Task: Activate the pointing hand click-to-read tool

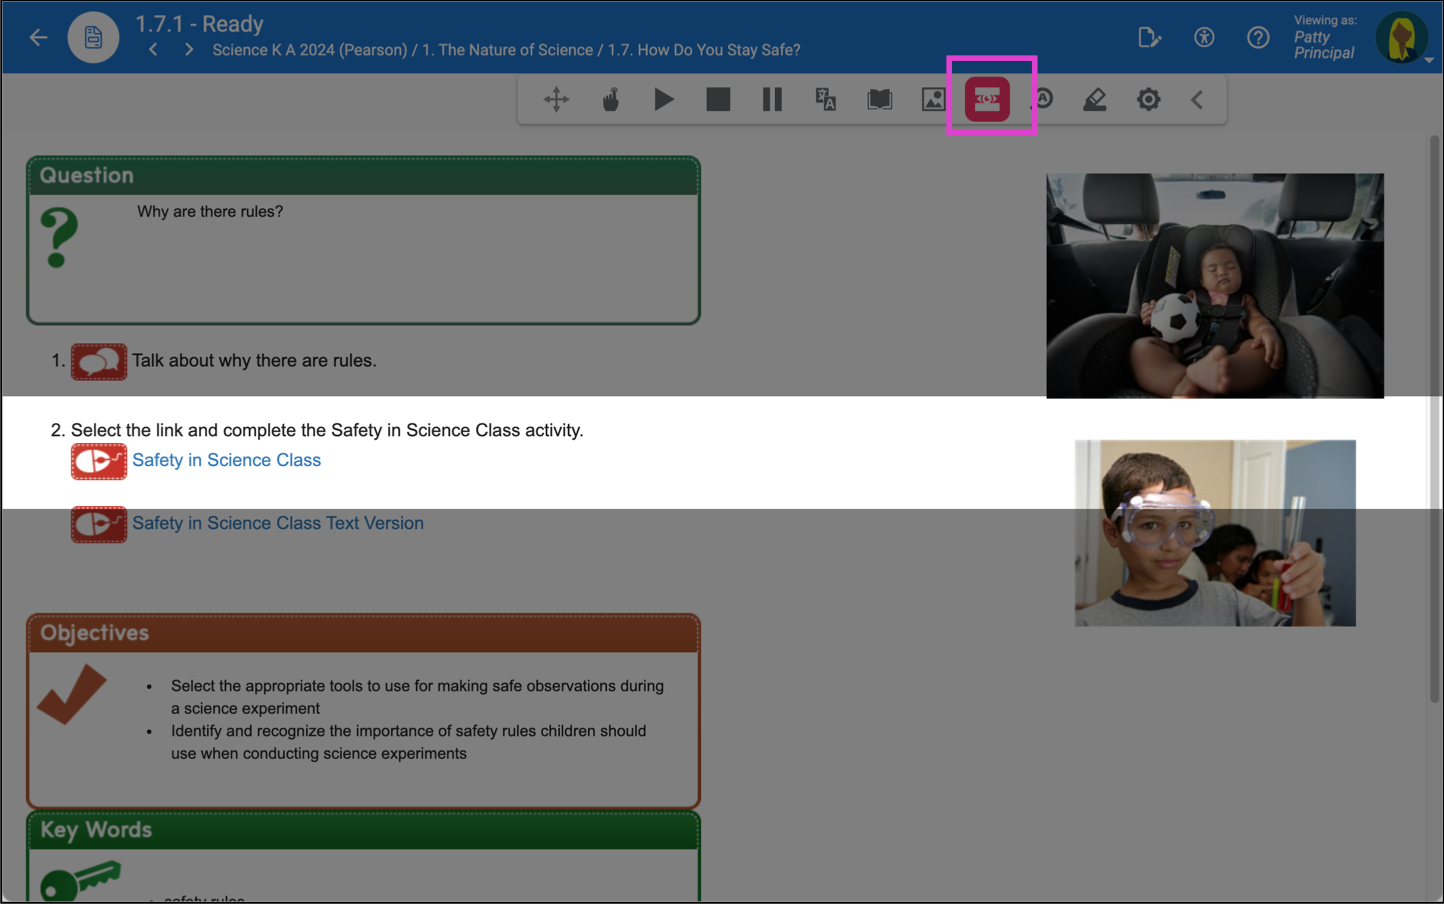Action: 611,99
